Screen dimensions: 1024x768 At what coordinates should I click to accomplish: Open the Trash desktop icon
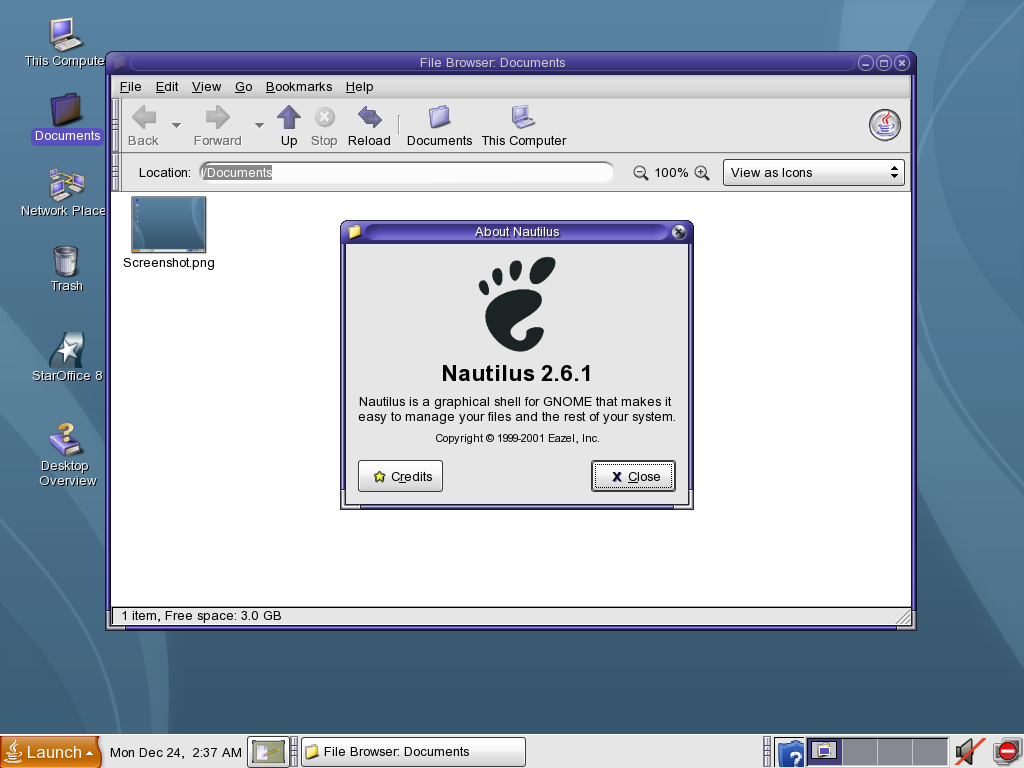pyautogui.click(x=66, y=269)
